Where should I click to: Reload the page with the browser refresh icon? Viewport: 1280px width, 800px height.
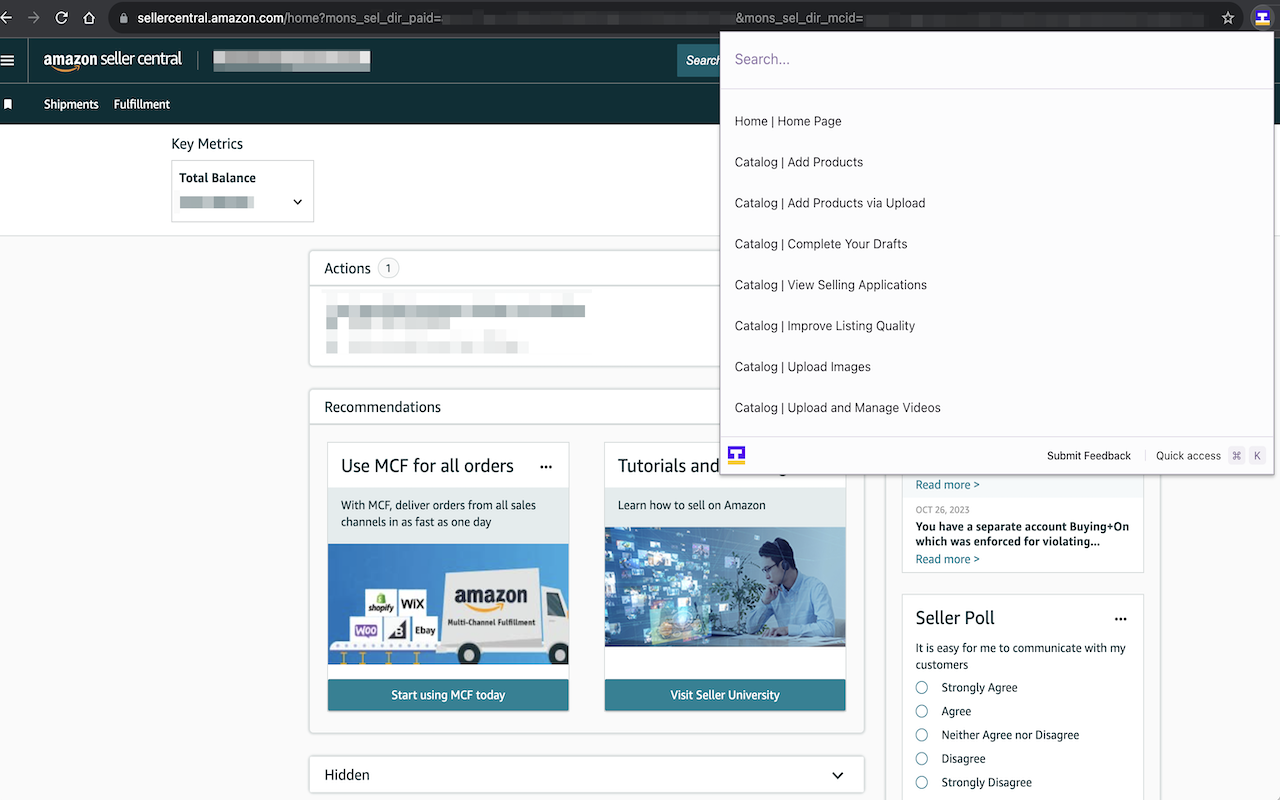pos(62,18)
